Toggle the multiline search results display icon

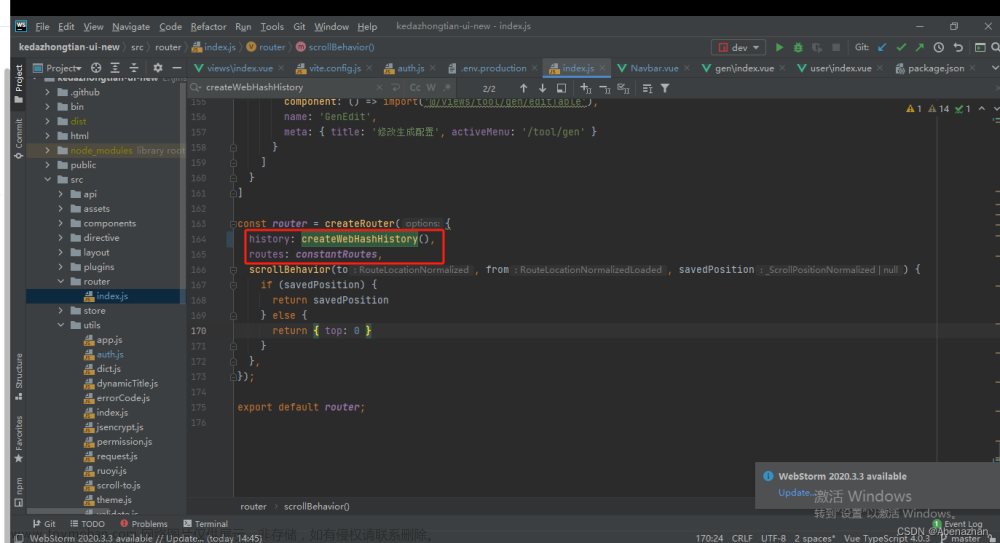[x=647, y=88]
